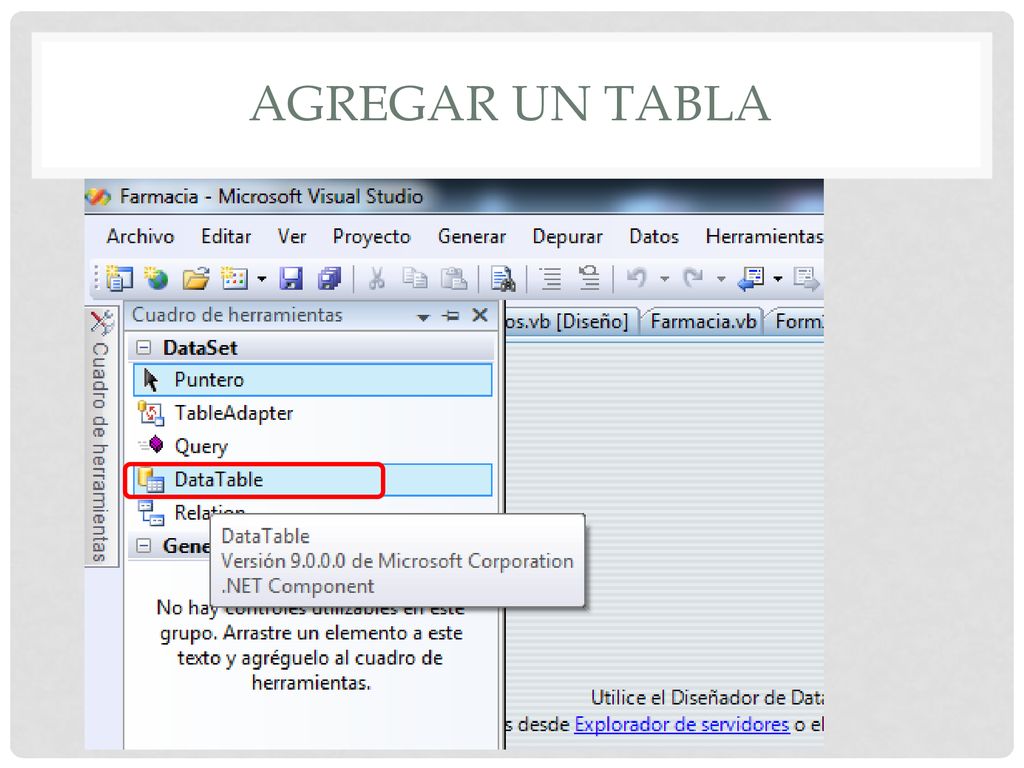This screenshot has width=1024, height=768.
Task: Click the Visual Studio title bar icon
Action: (x=99, y=197)
